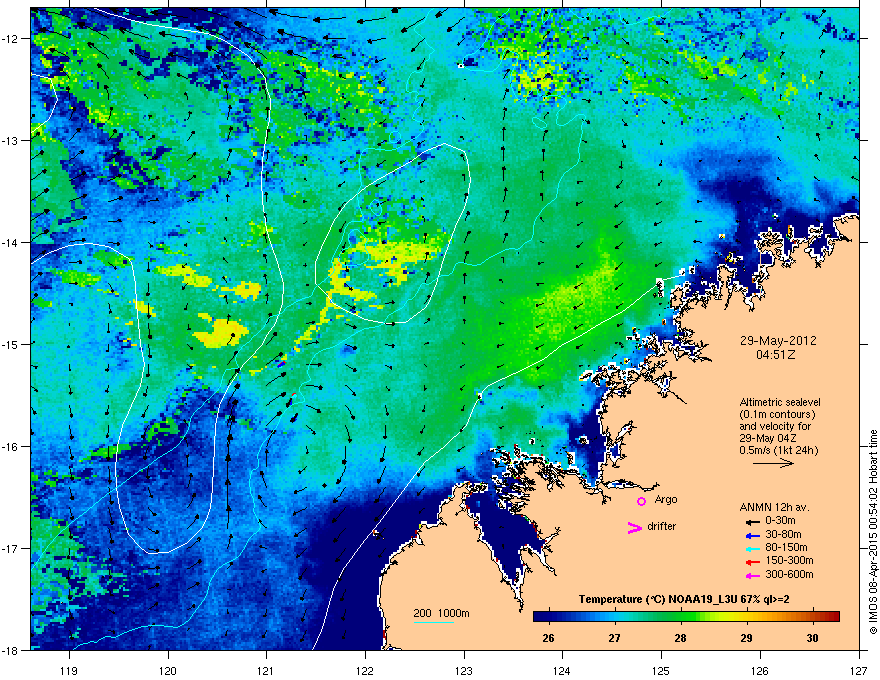880x680 pixels.
Task: Click latitude axis label -16
Action: coord(11,447)
